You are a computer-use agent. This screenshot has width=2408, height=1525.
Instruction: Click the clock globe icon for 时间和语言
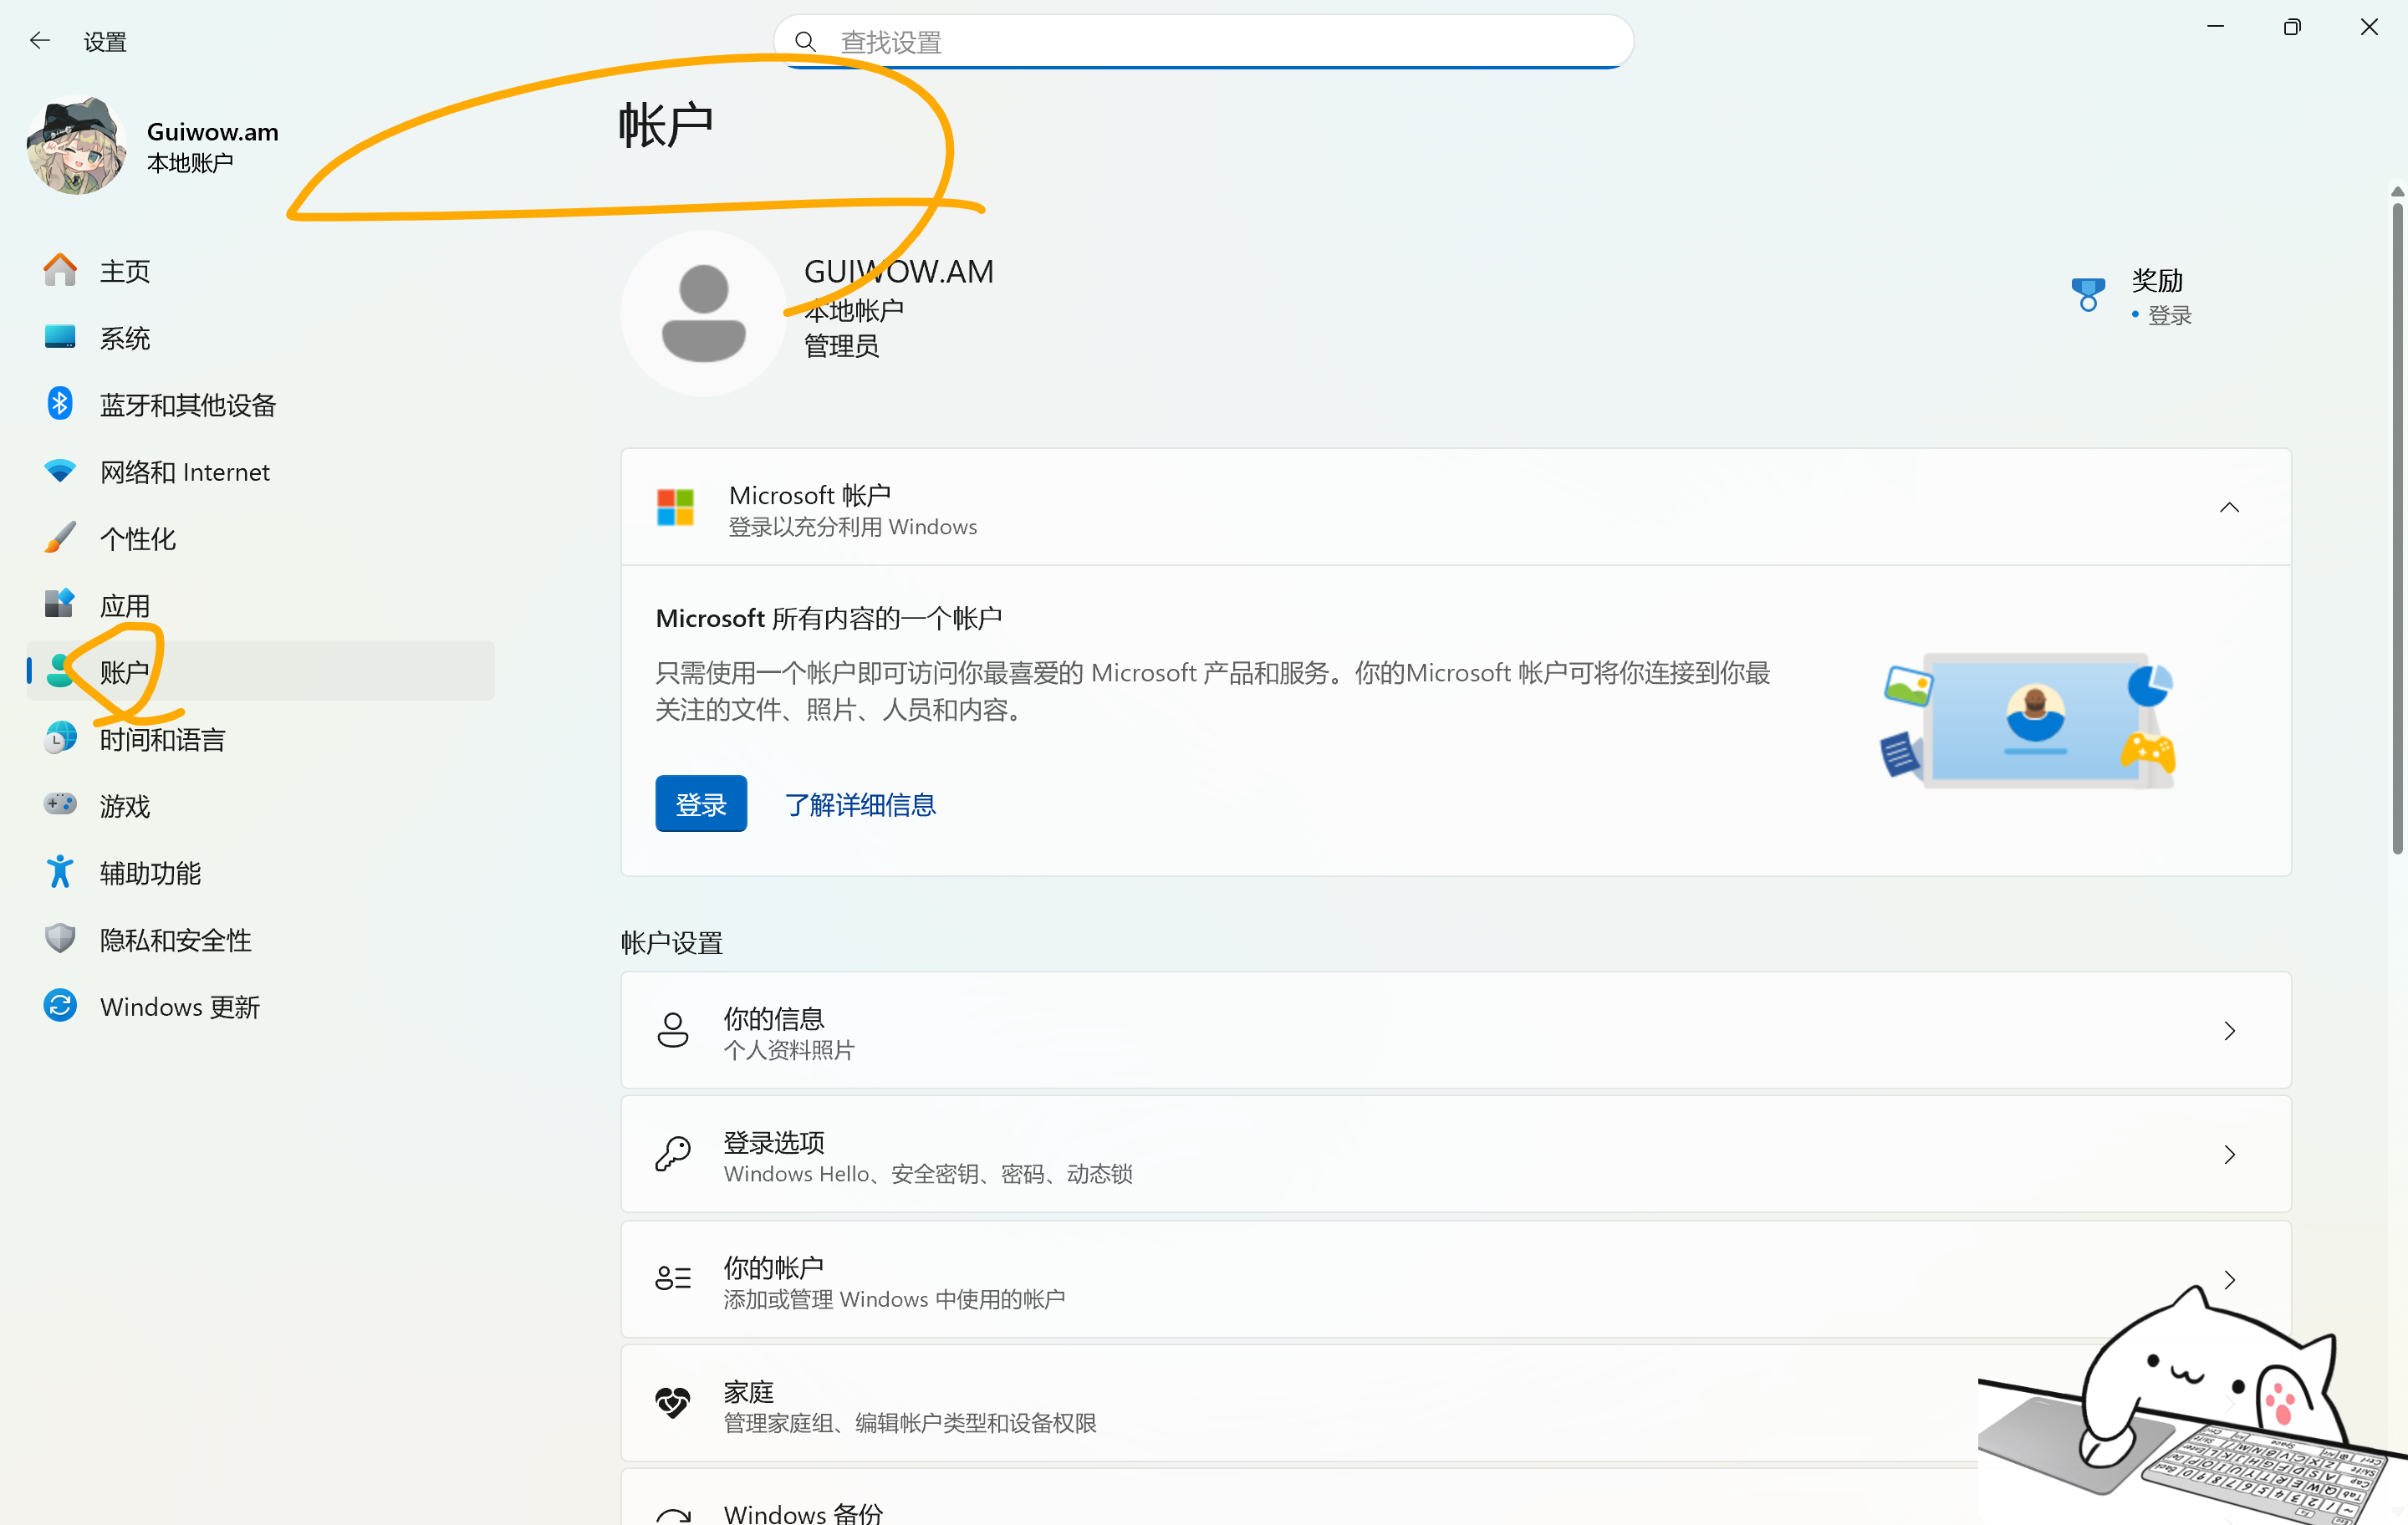click(x=60, y=738)
